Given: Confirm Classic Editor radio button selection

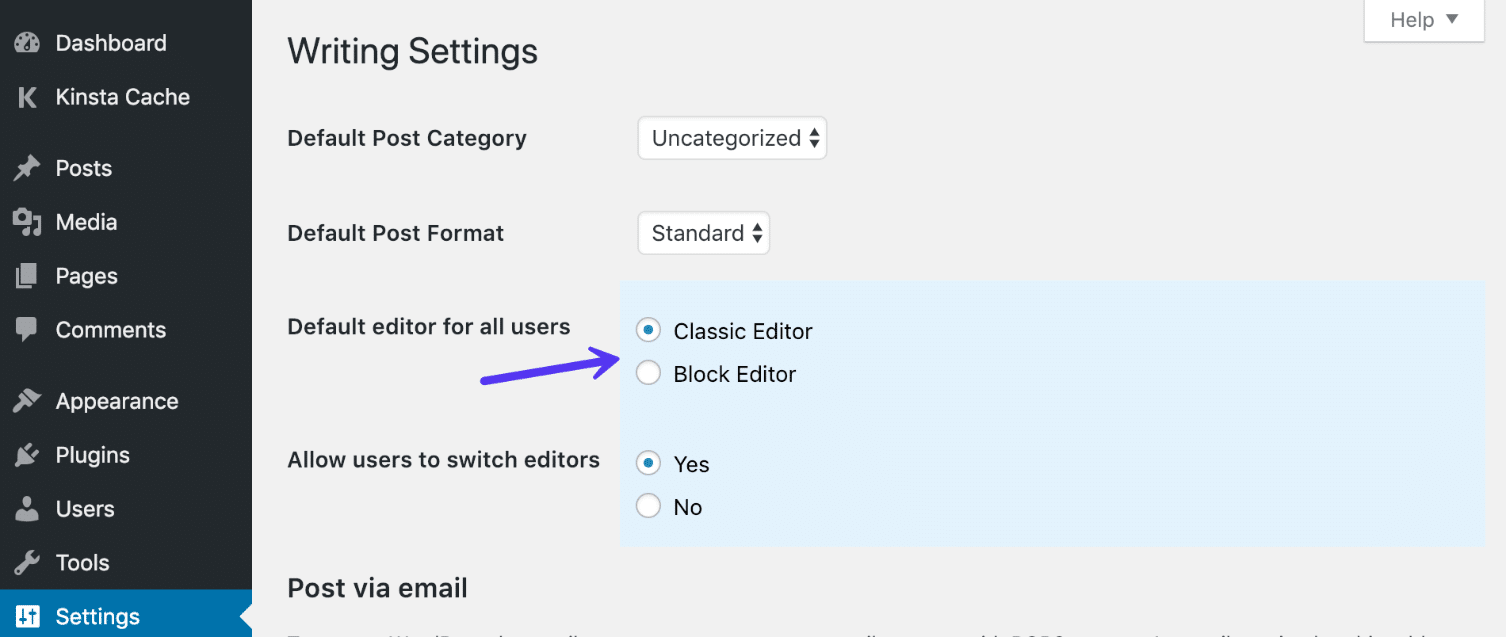Looking at the screenshot, I should tap(648, 329).
